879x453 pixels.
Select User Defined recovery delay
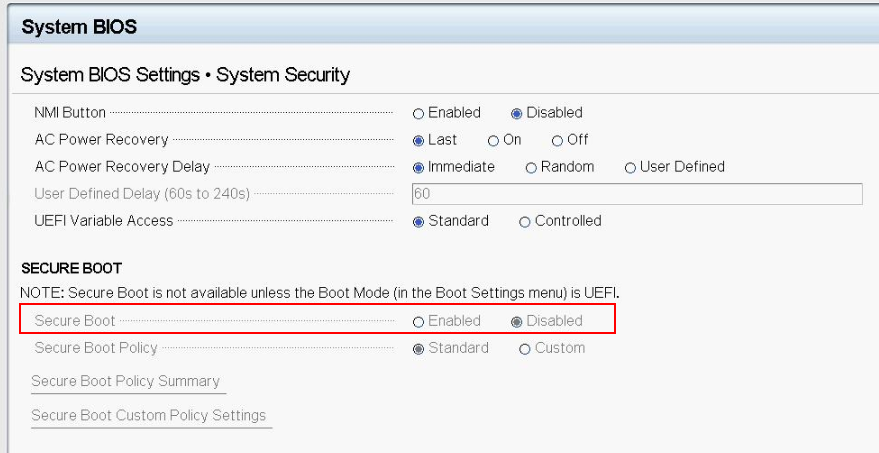pos(631,167)
